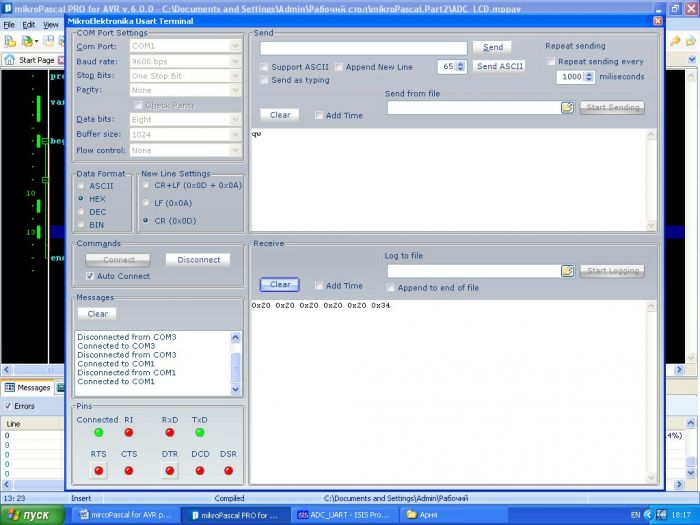
Task: Click the Send from file path field
Action: pyautogui.click(x=474, y=107)
